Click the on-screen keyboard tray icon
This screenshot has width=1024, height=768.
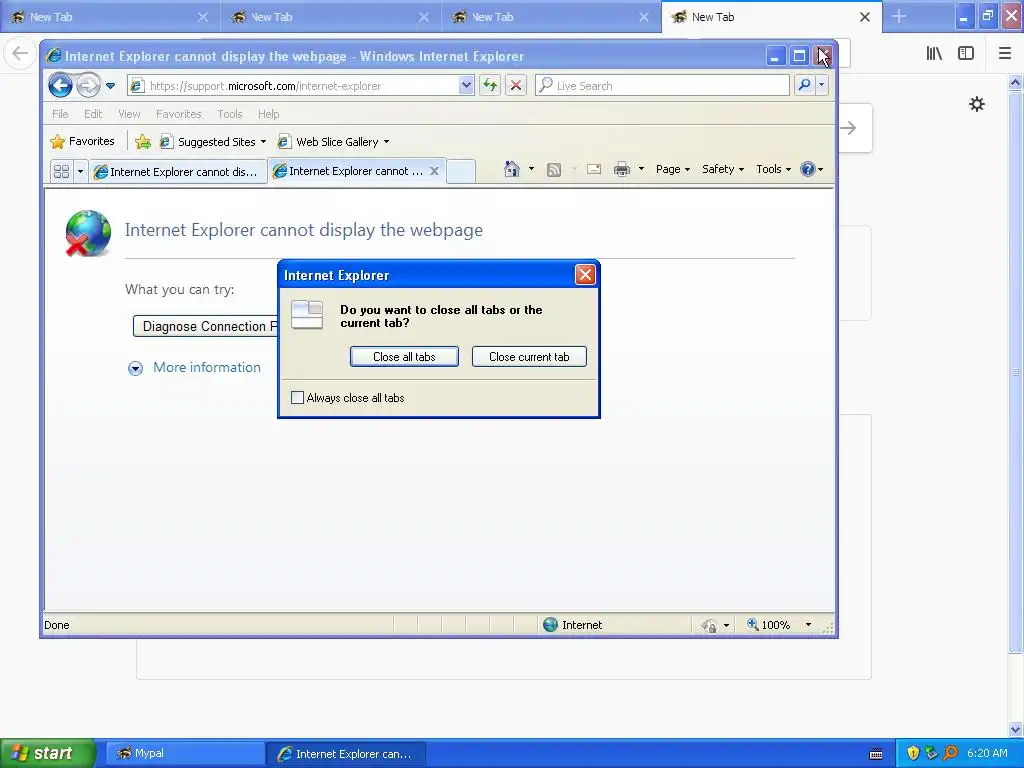tap(876, 754)
